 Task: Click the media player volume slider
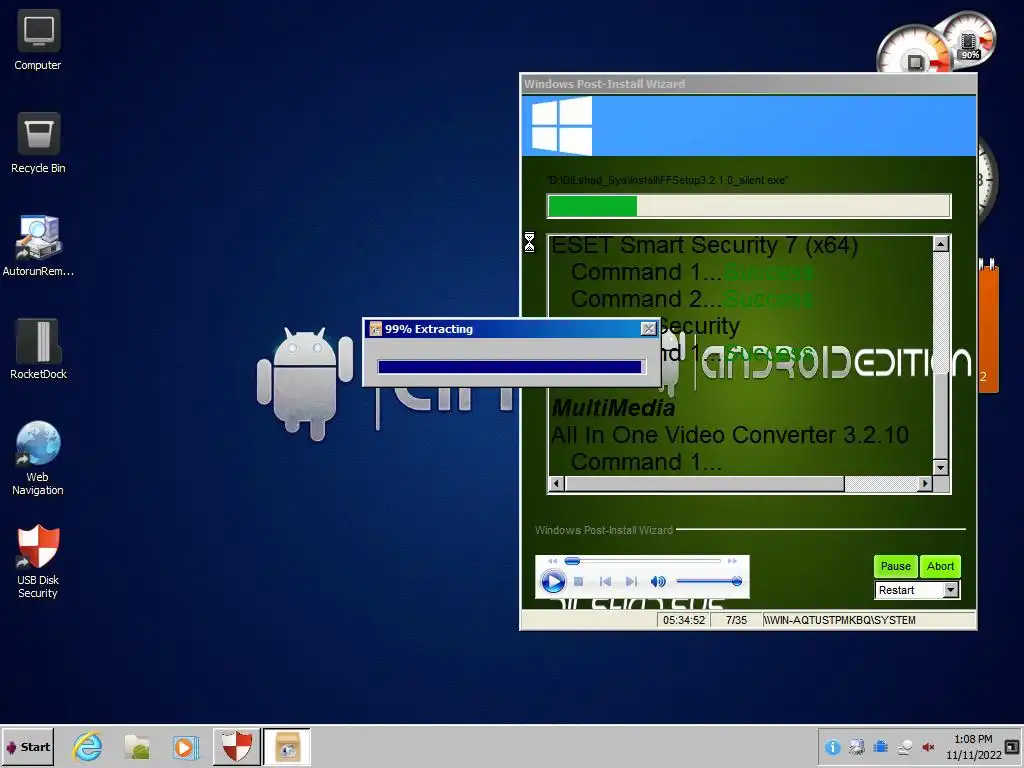[709, 581]
